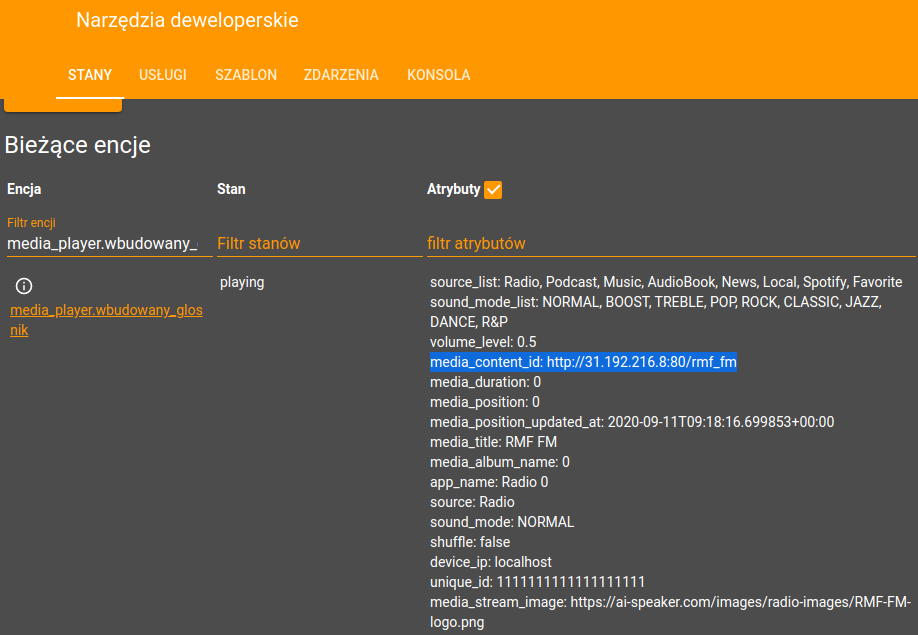Click the Encja column header

click(x=24, y=189)
